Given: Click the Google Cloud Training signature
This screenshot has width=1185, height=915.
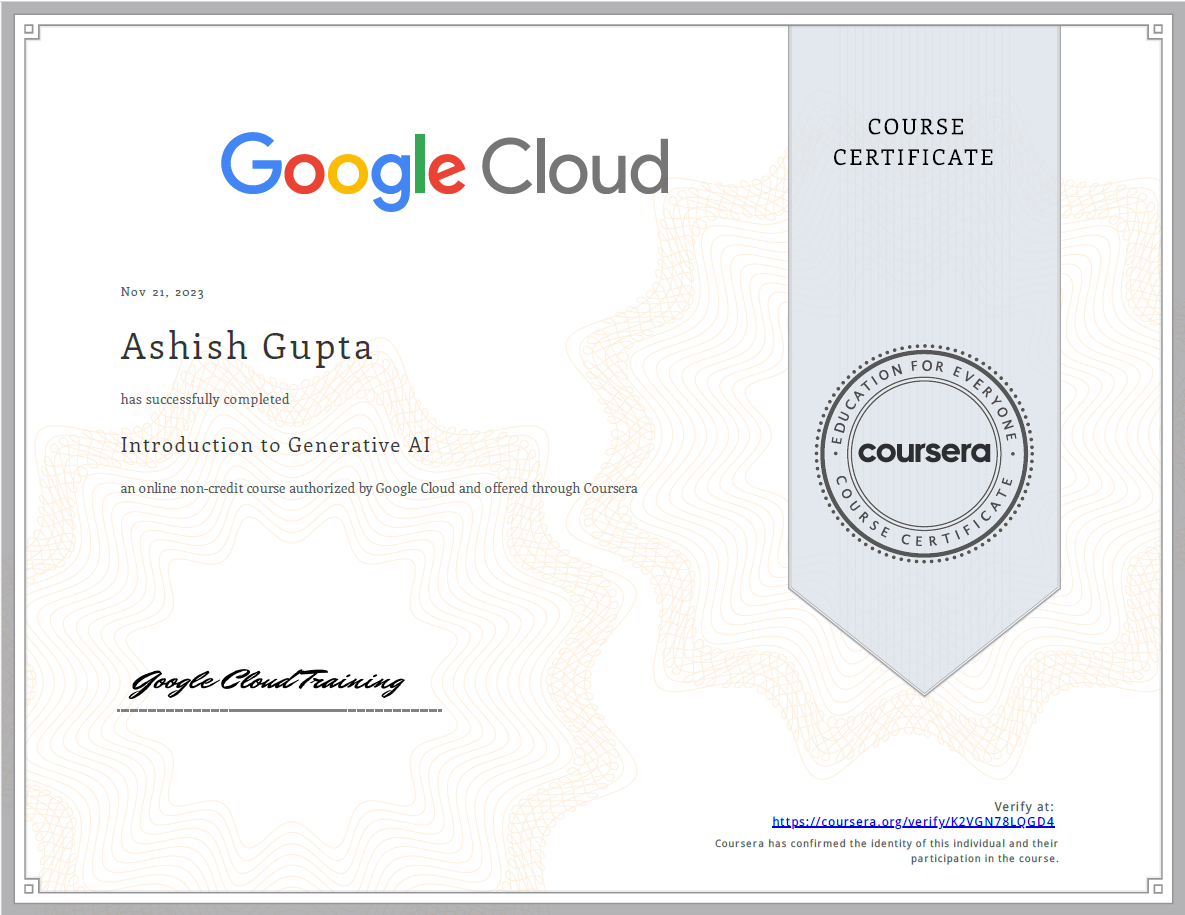Looking at the screenshot, I should click(268, 681).
